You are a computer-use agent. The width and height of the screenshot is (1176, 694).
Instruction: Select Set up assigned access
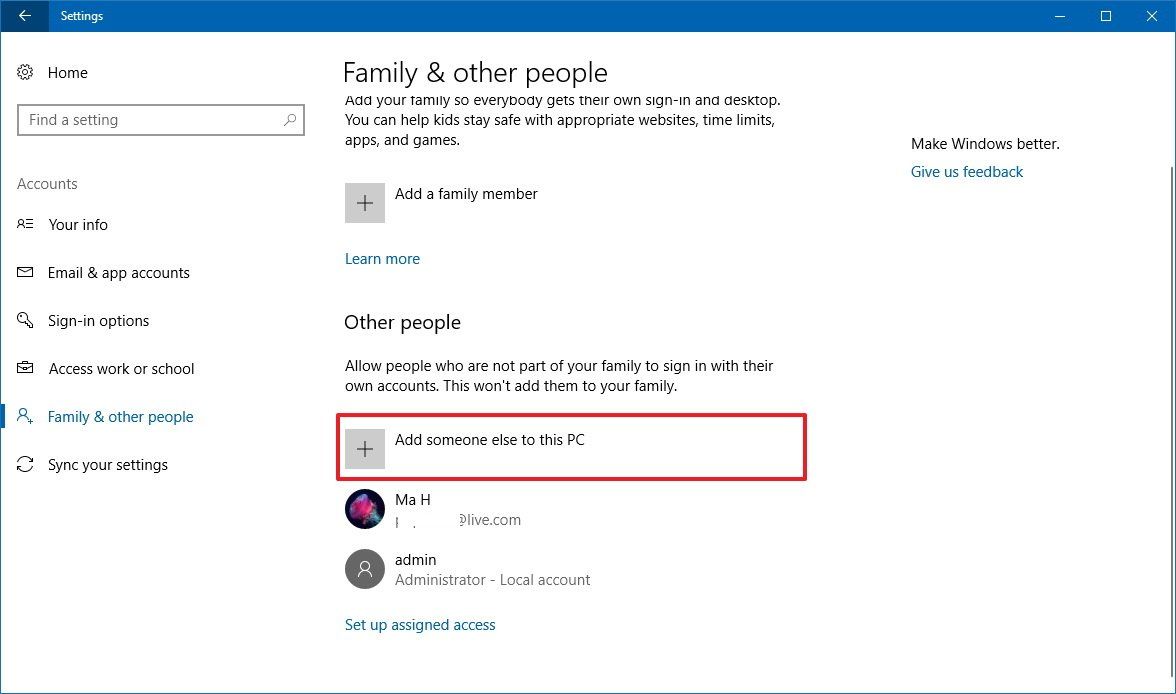pos(420,624)
